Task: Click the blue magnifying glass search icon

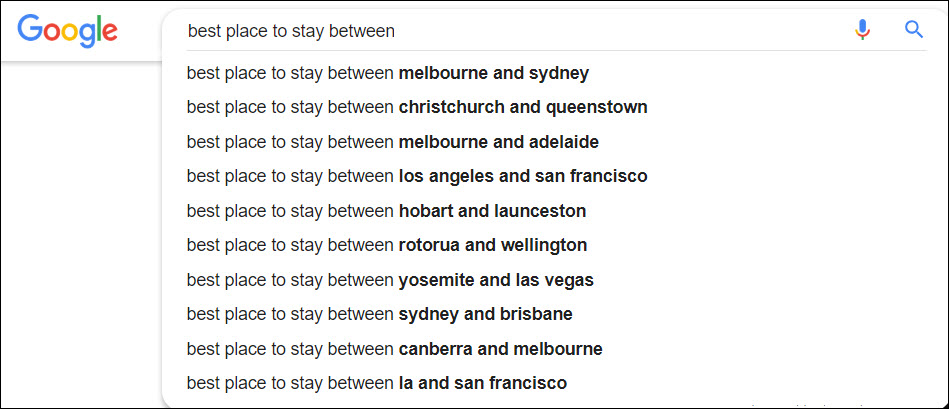Action: point(913,29)
